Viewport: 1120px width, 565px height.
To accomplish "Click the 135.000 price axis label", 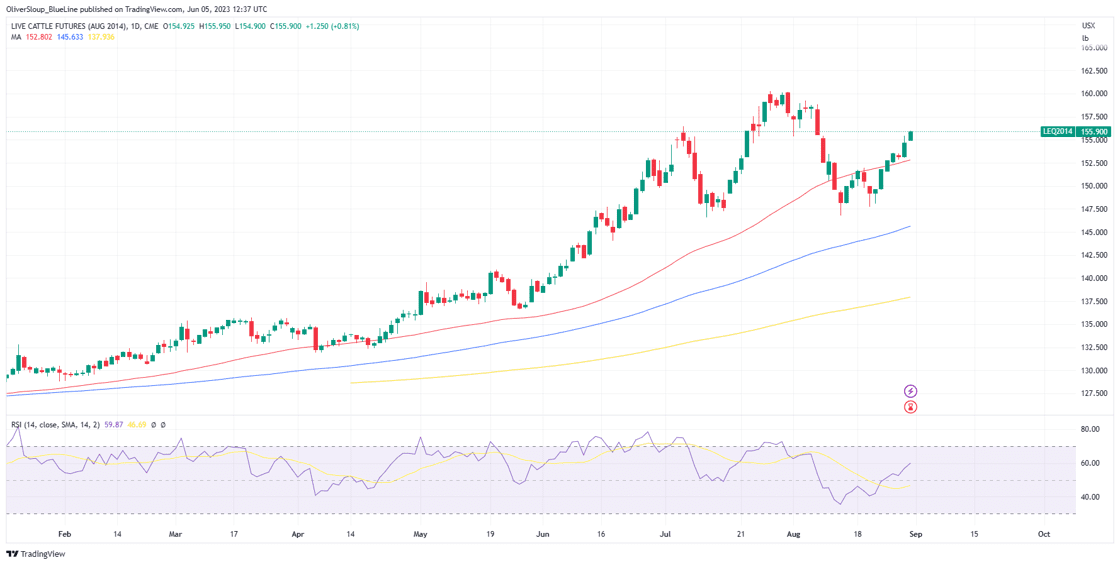I will click(1095, 324).
